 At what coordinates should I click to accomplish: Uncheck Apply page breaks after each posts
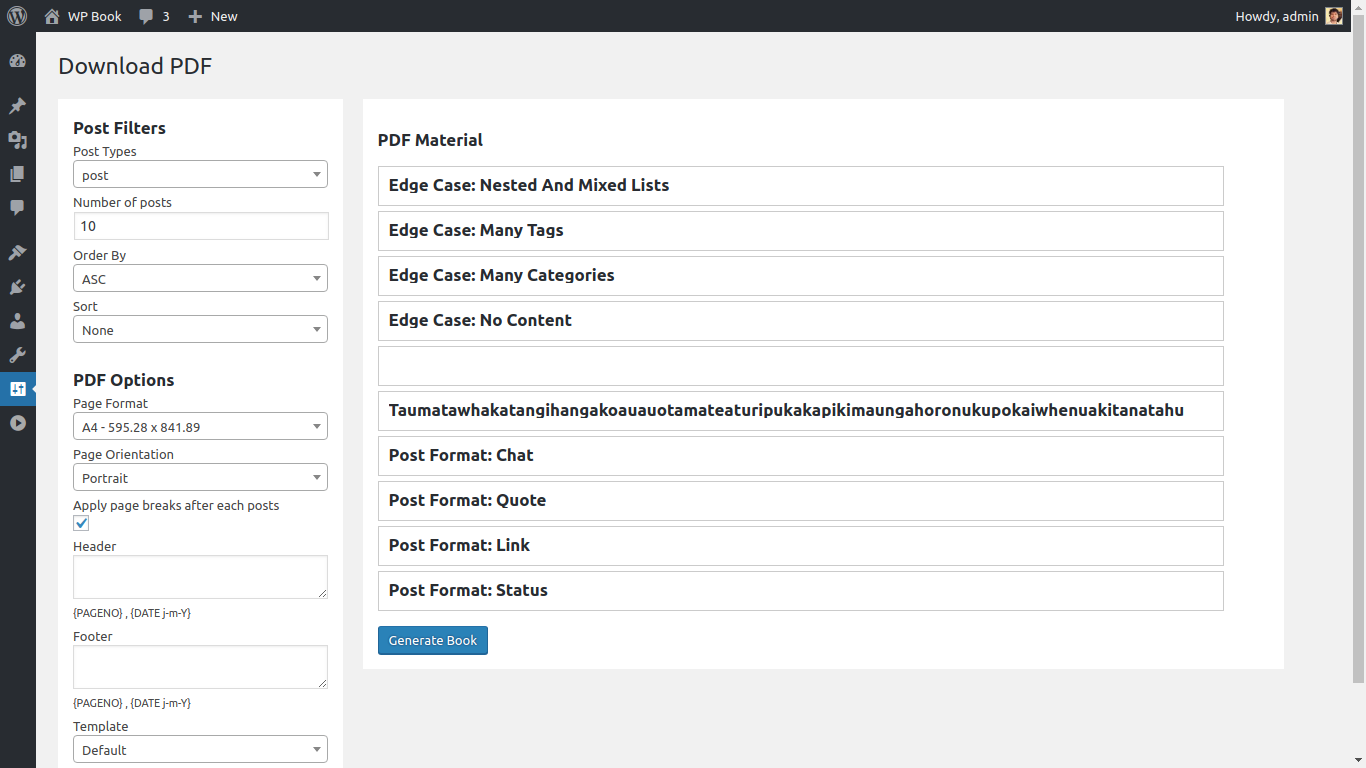click(81, 523)
